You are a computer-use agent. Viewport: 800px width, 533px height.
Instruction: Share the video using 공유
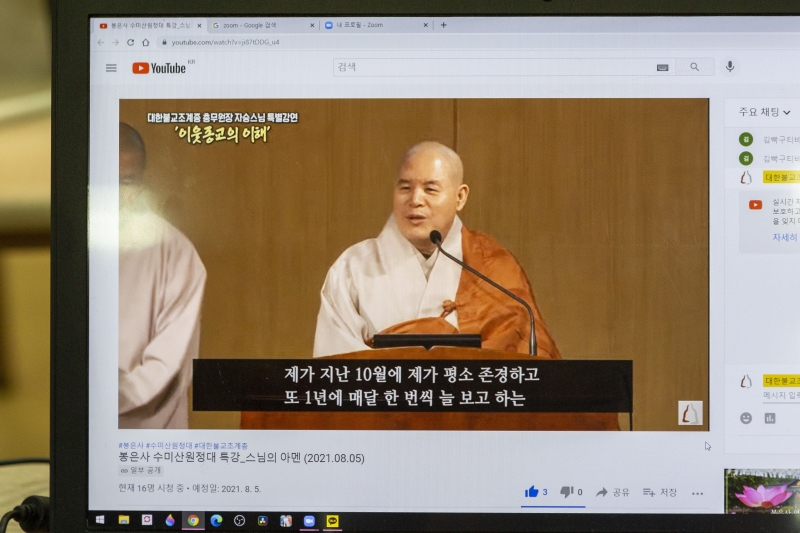click(x=612, y=492)
